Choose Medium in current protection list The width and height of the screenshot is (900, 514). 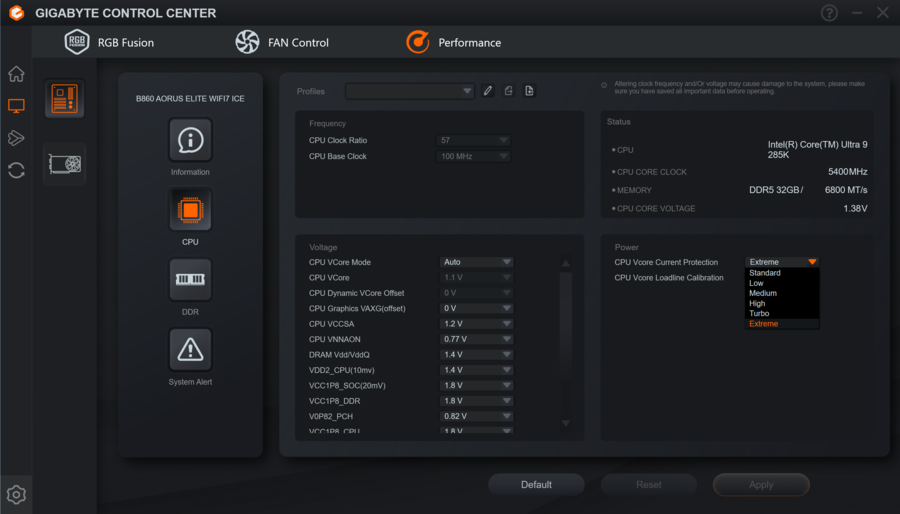(782, 293)
